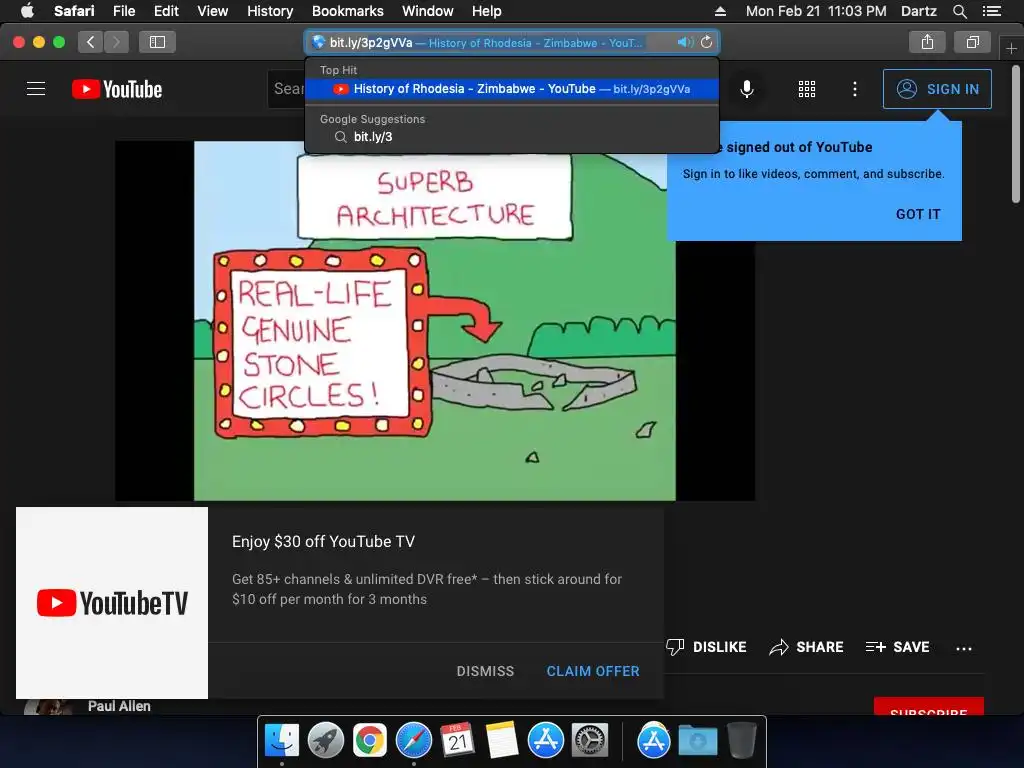
Task: Click the SUBSCRIBE button
Action: pos(929,707)
